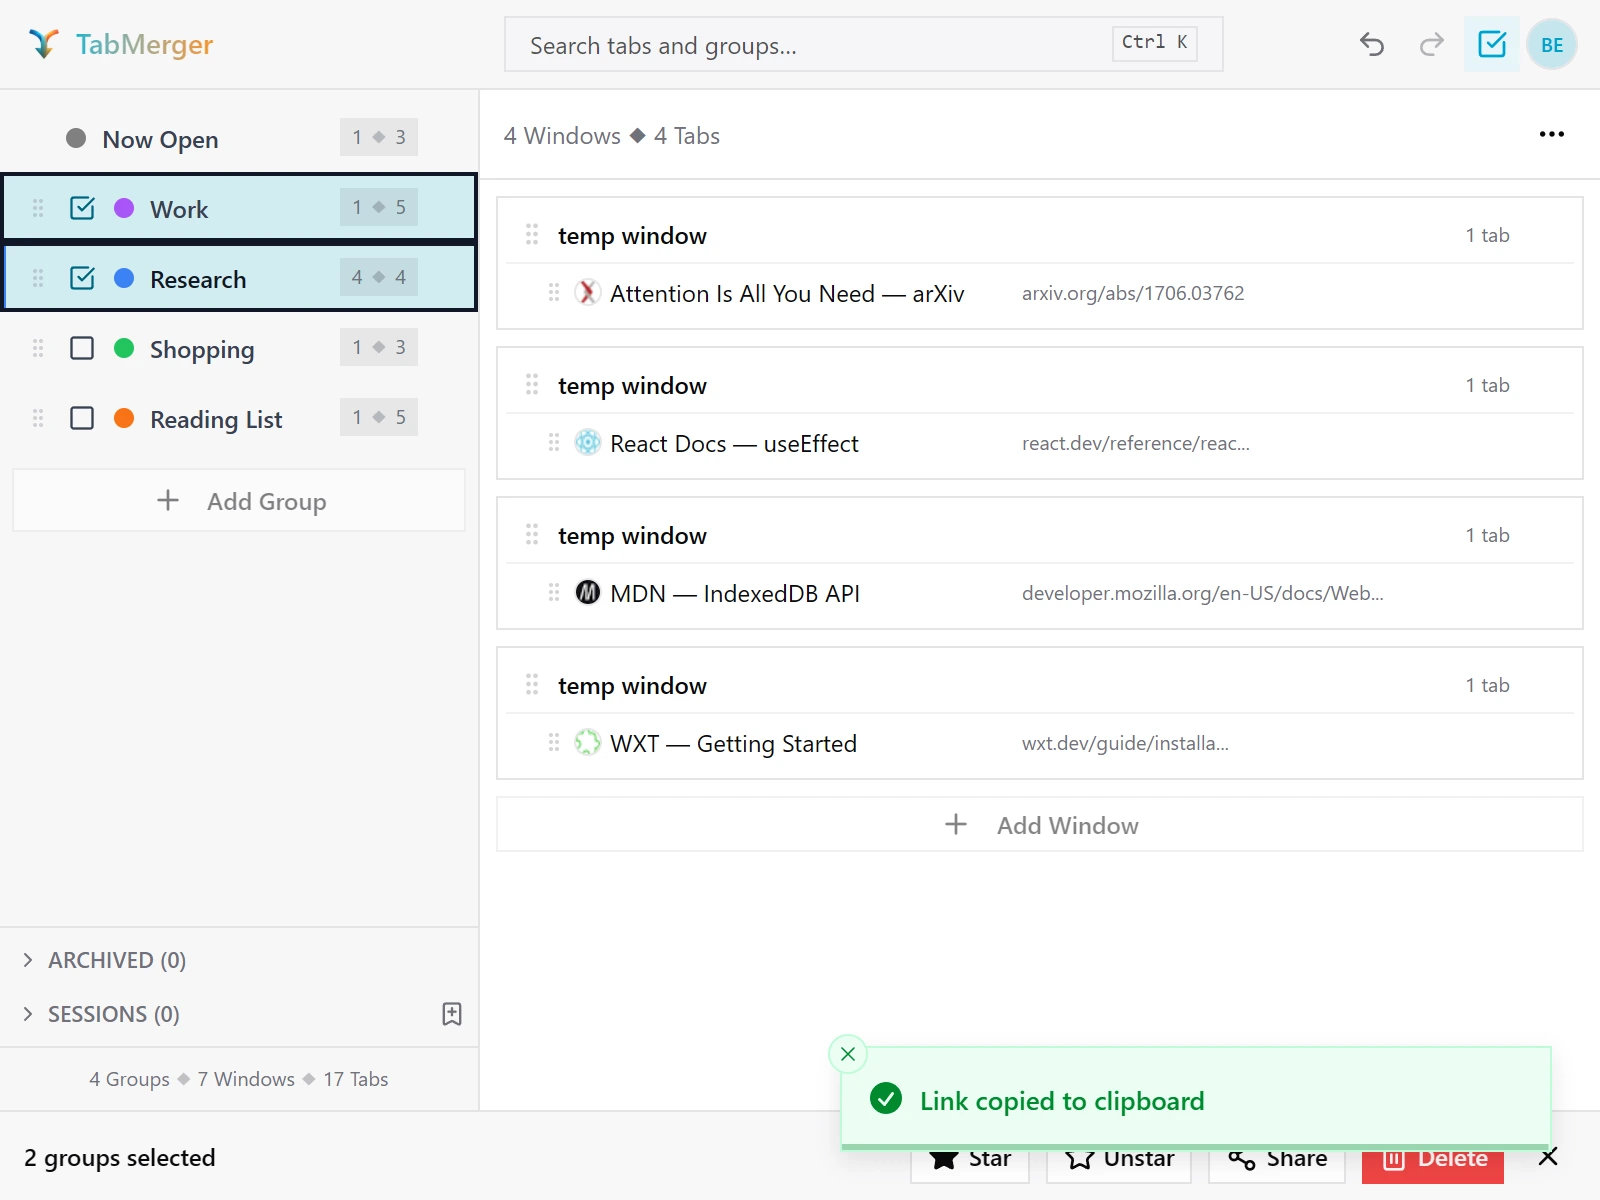
Task: Grab the drag handle of the first temp window
Action: 532,235
